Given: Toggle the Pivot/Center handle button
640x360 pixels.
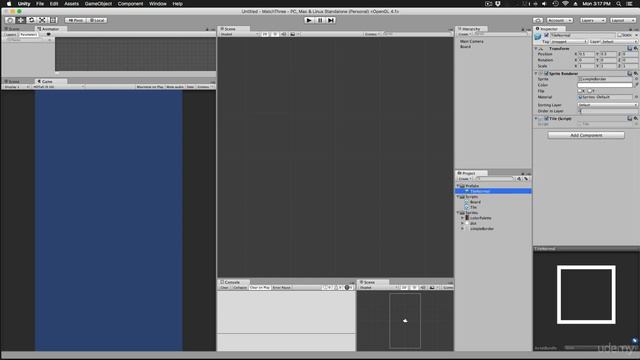Looking at the screenshot, I should click(76, 20).
